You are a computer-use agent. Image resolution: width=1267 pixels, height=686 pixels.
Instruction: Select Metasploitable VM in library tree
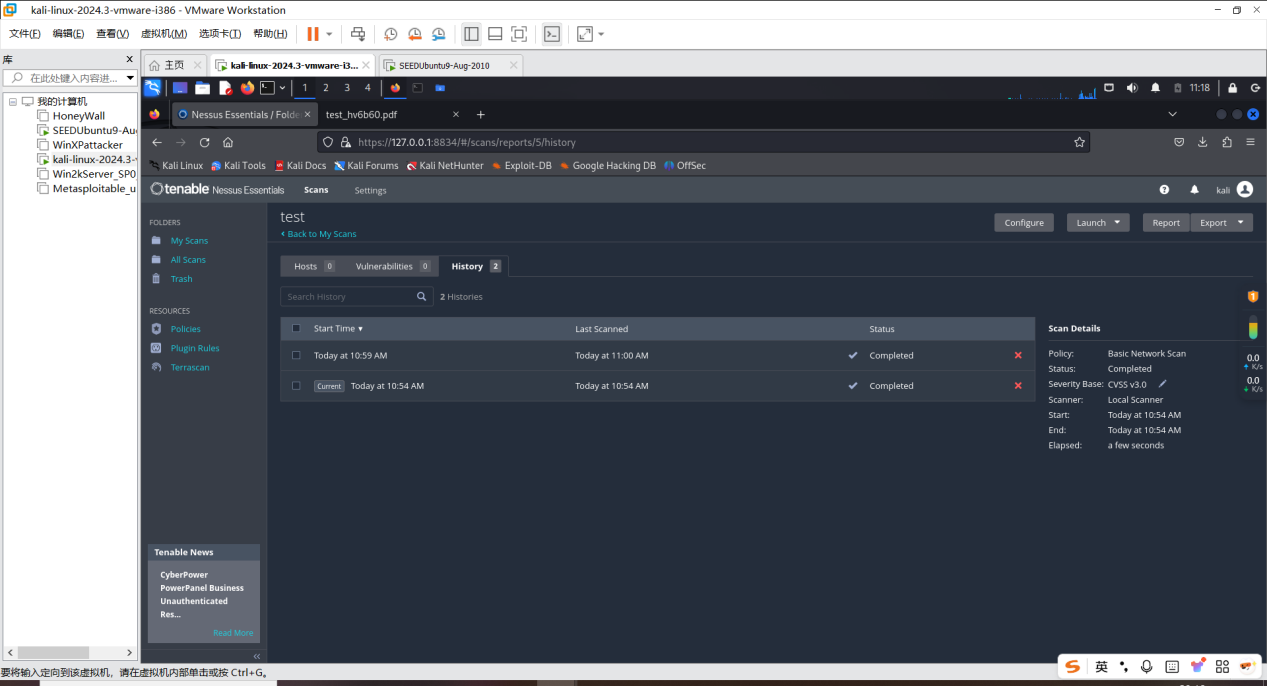click(93, 188)
